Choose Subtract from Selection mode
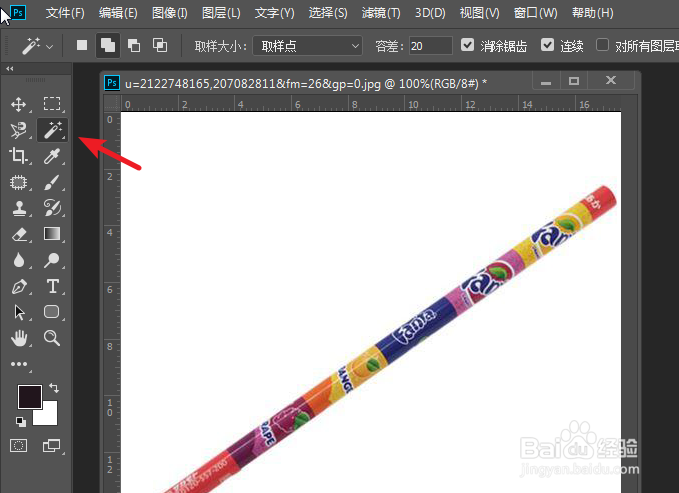This screenshot has width=679, height=493. coord(134,45)
